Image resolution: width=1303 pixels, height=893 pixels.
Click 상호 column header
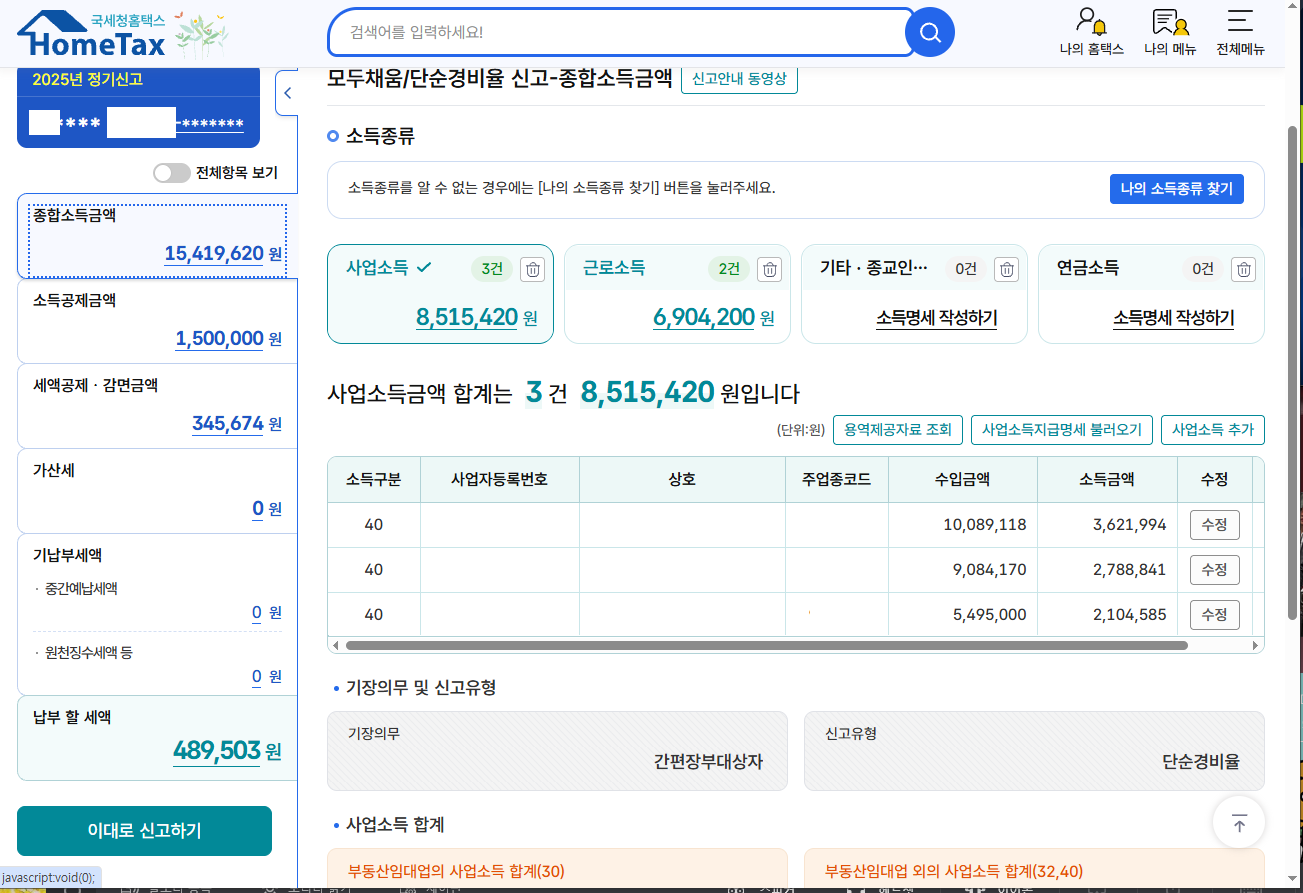pos(682,479)
